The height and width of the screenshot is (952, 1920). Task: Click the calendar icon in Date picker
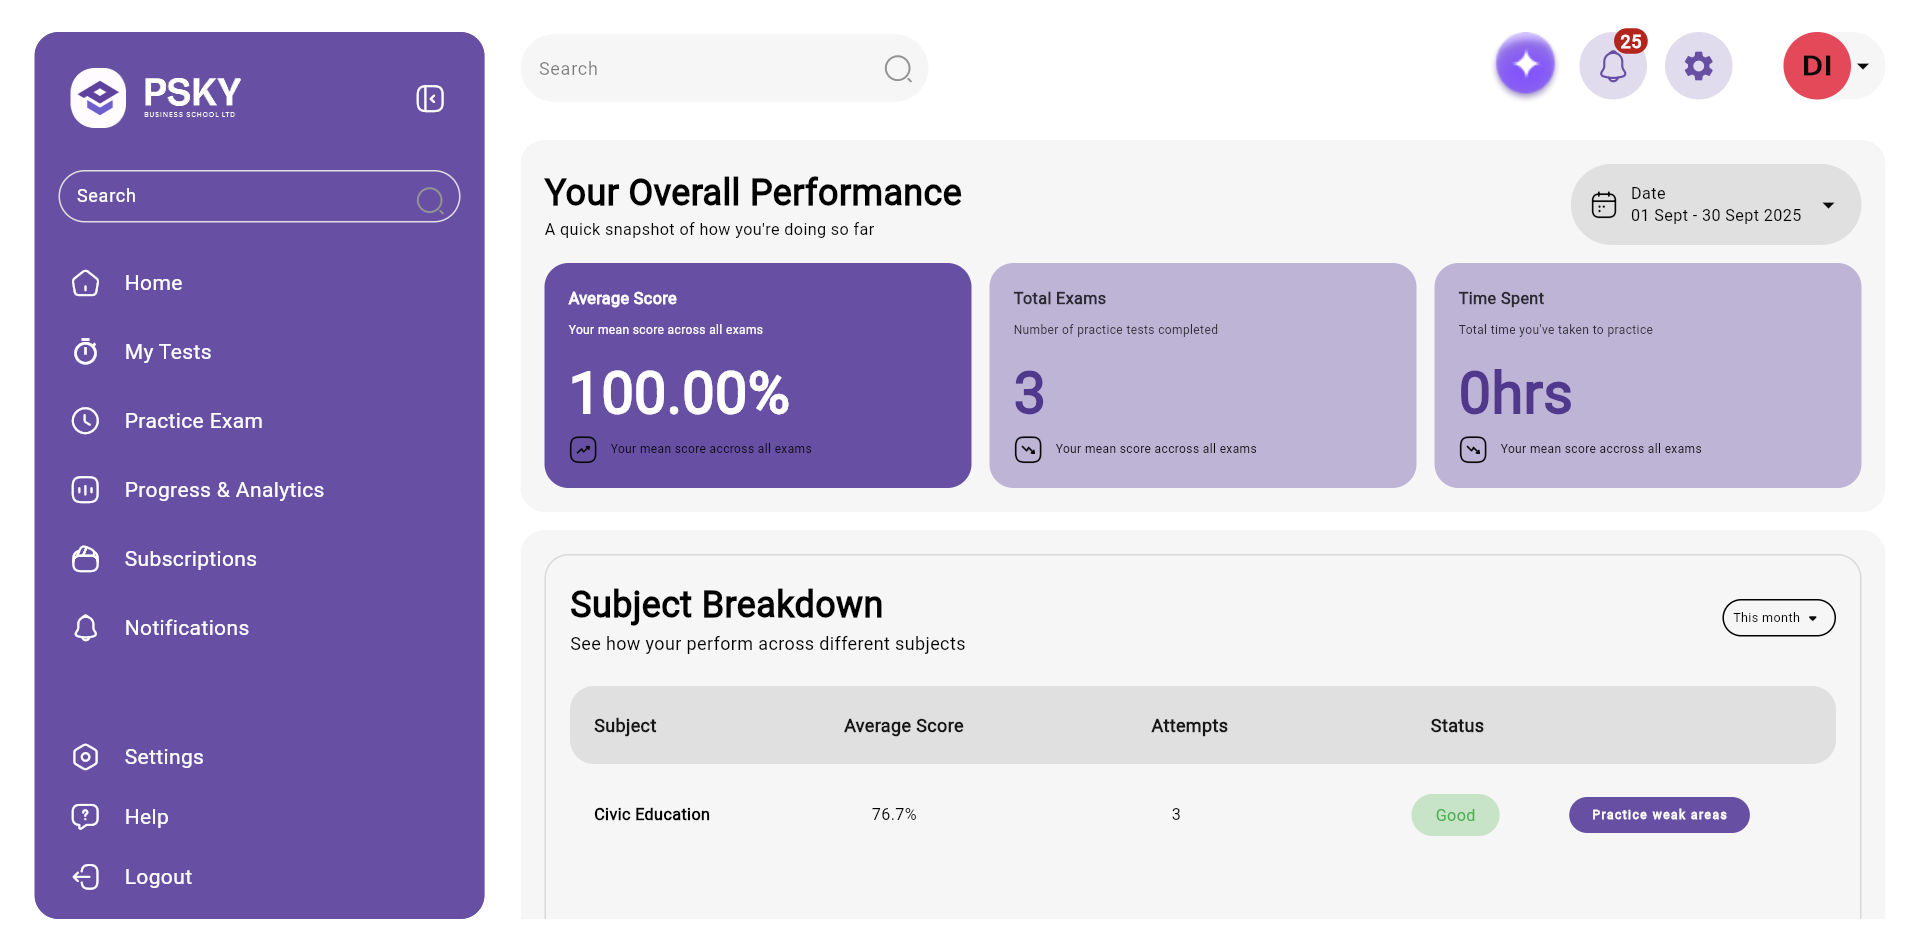(x=1604, y=205)
